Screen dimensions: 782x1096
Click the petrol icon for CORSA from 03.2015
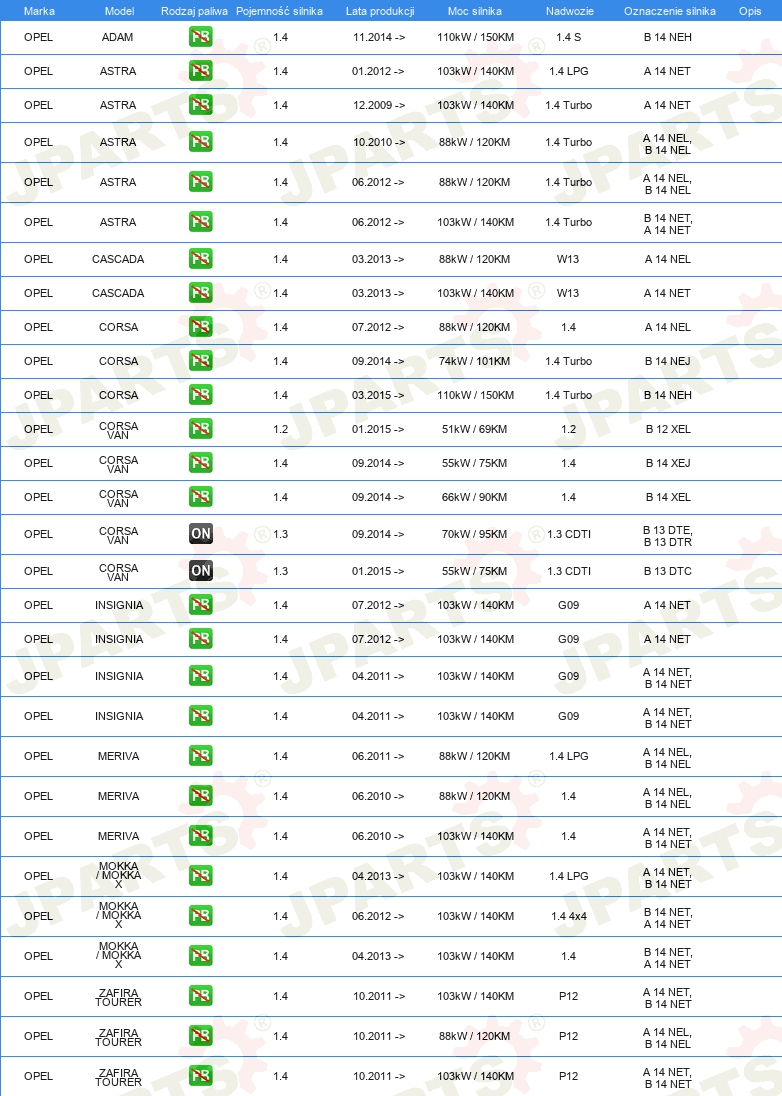tap(201, 395)
